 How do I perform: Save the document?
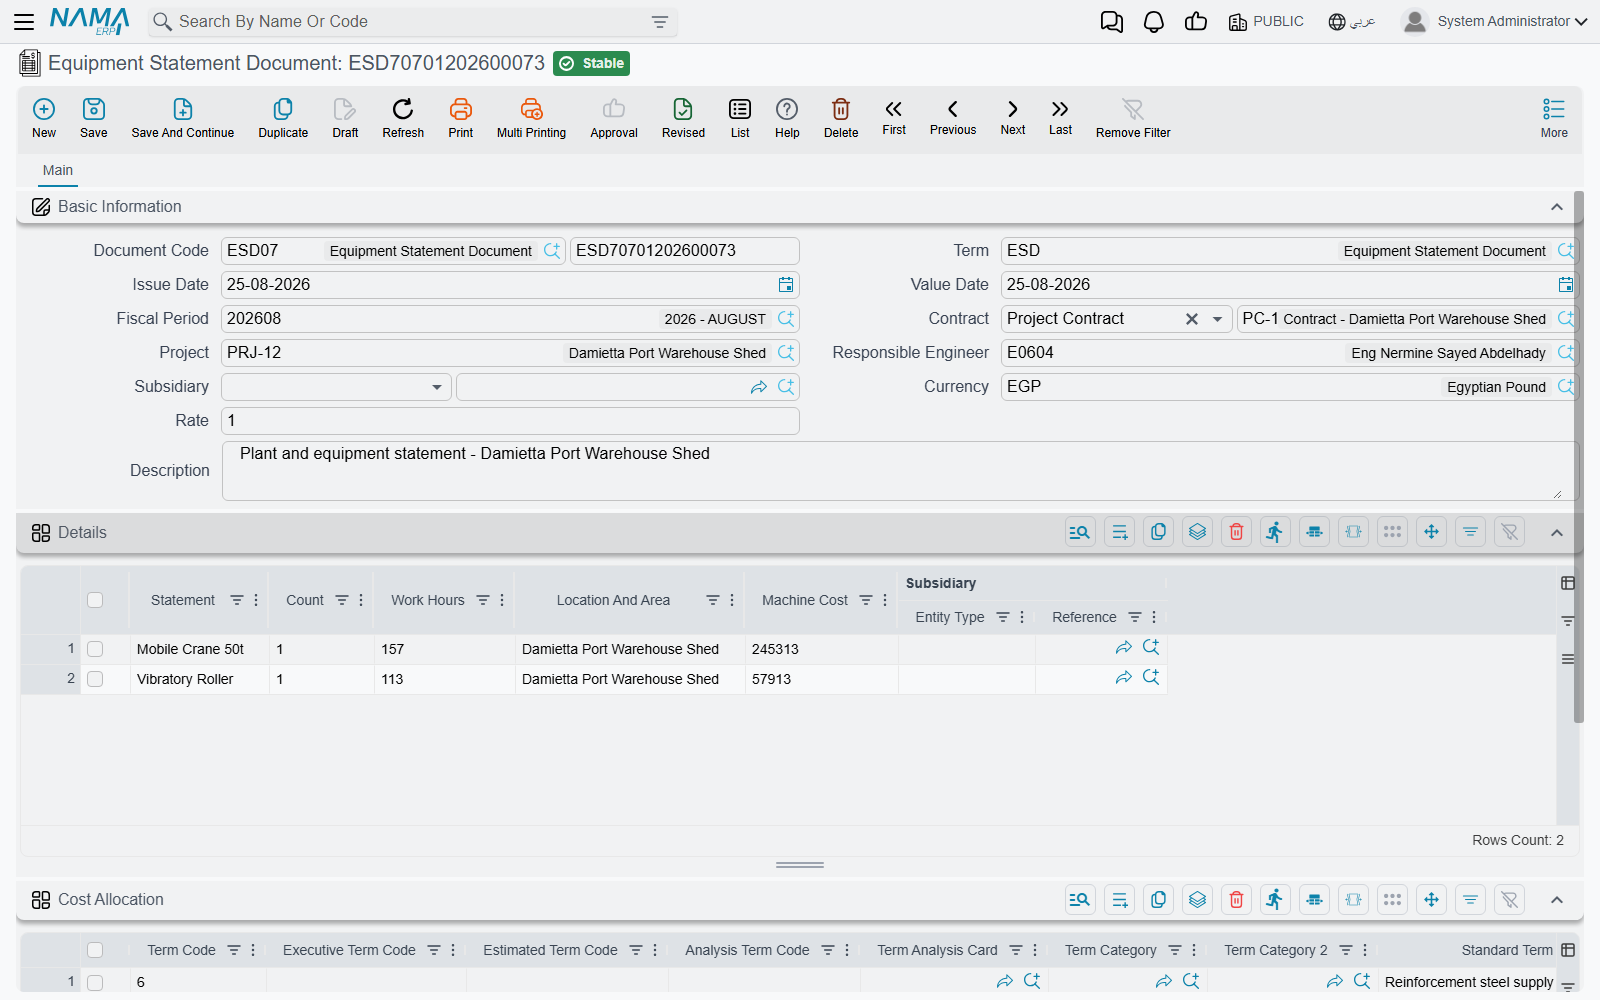pyautogui.click(x=94, y=118)
